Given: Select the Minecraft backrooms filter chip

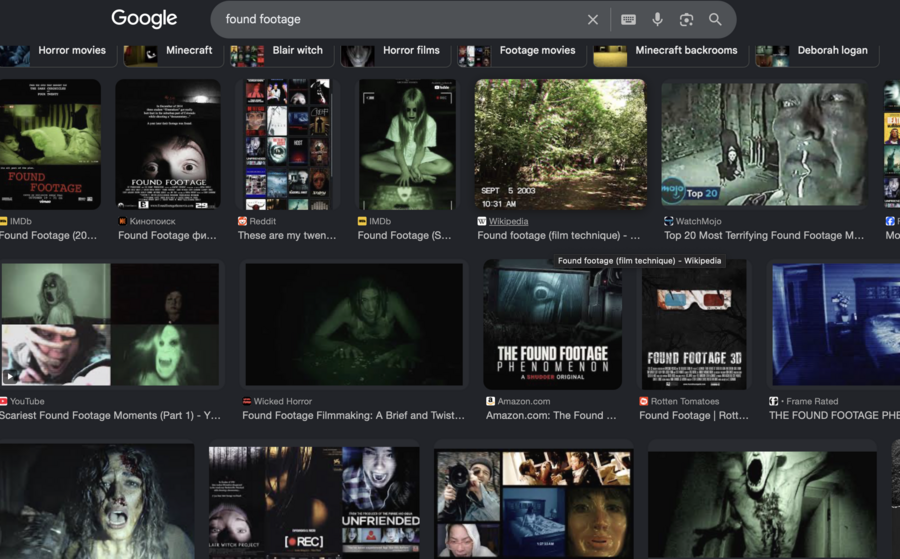Looking at the screenshot, I should tap(670, 55).
